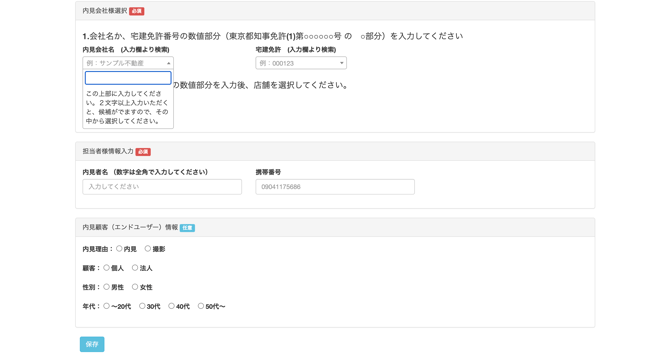
Task: Click the 必須 badge beside 内見会社様選択
Action: [x=137, y=11]
